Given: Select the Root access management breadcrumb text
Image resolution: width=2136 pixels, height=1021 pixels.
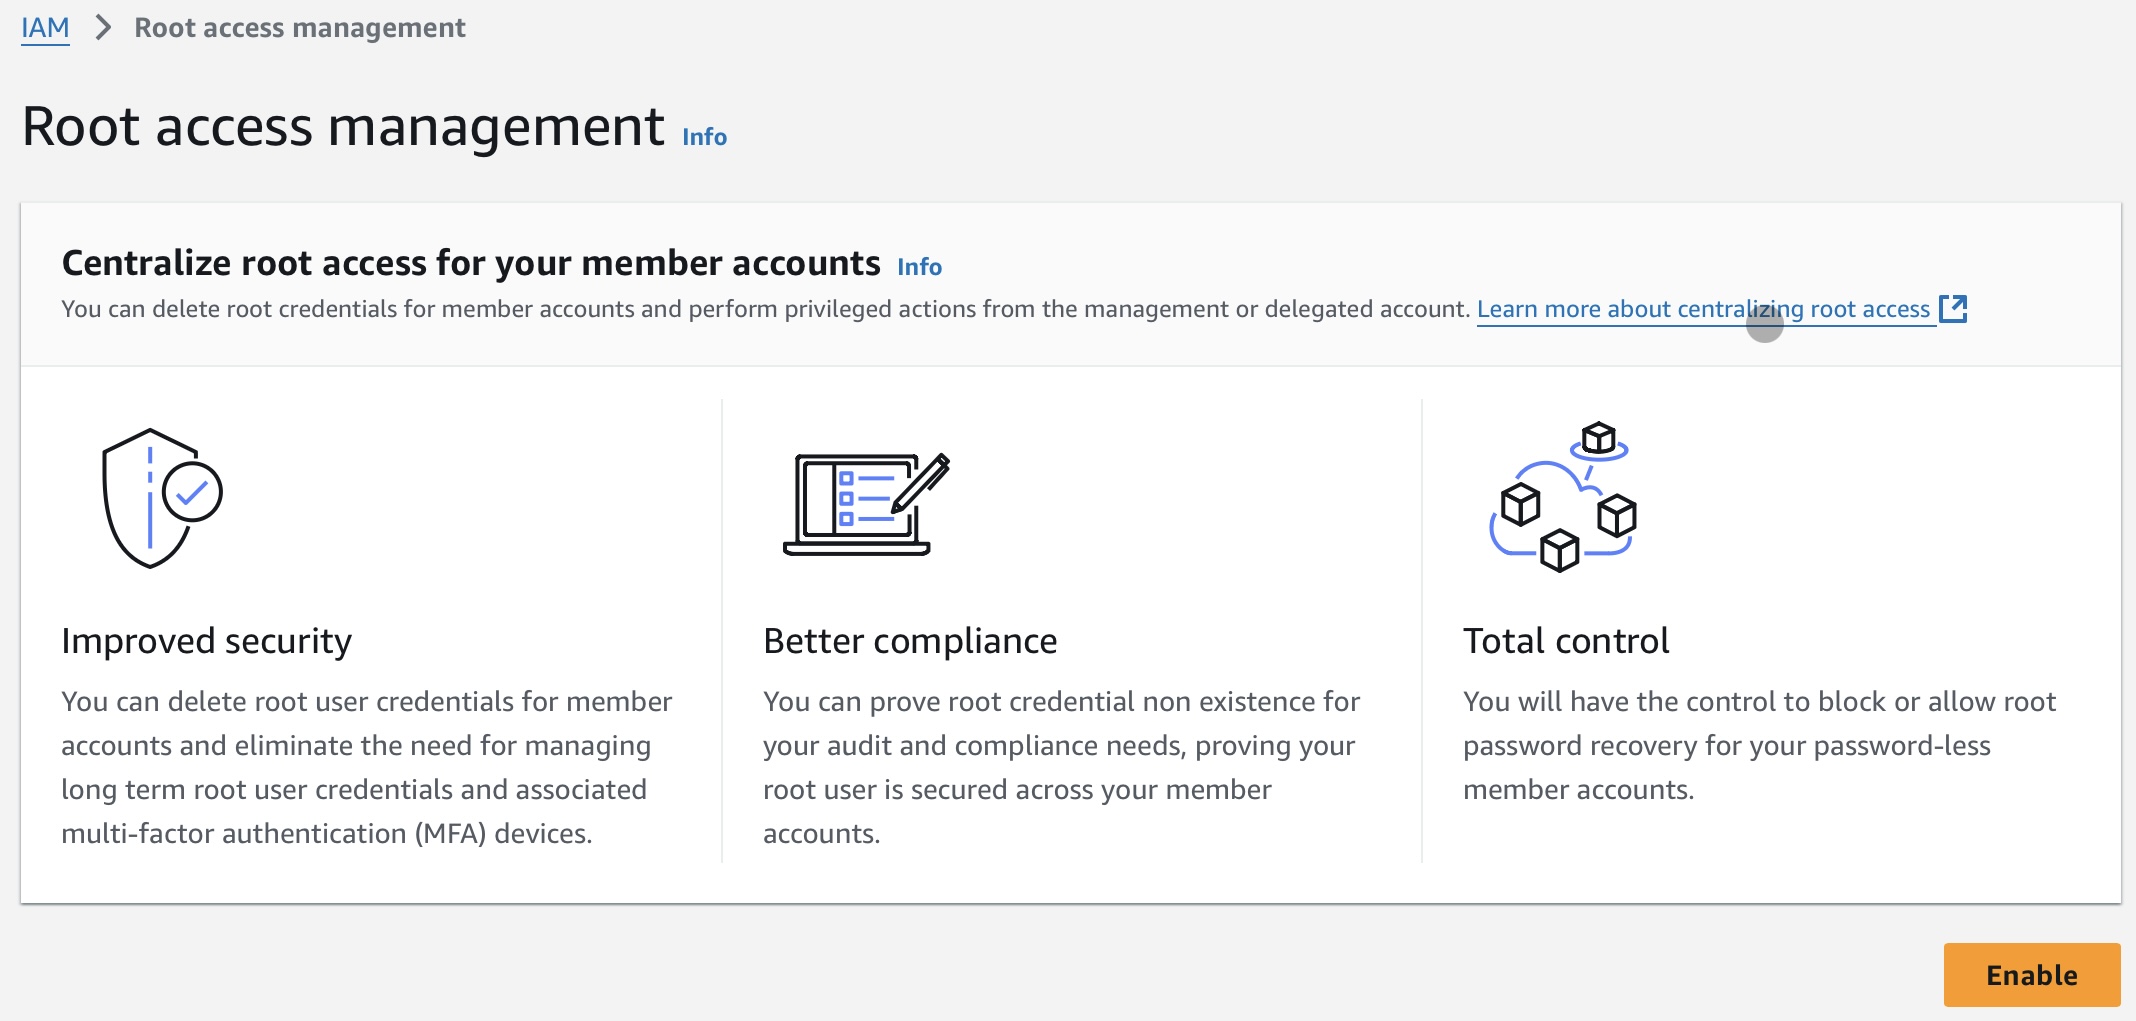Looking at the screenshot, I should point(300,28).
